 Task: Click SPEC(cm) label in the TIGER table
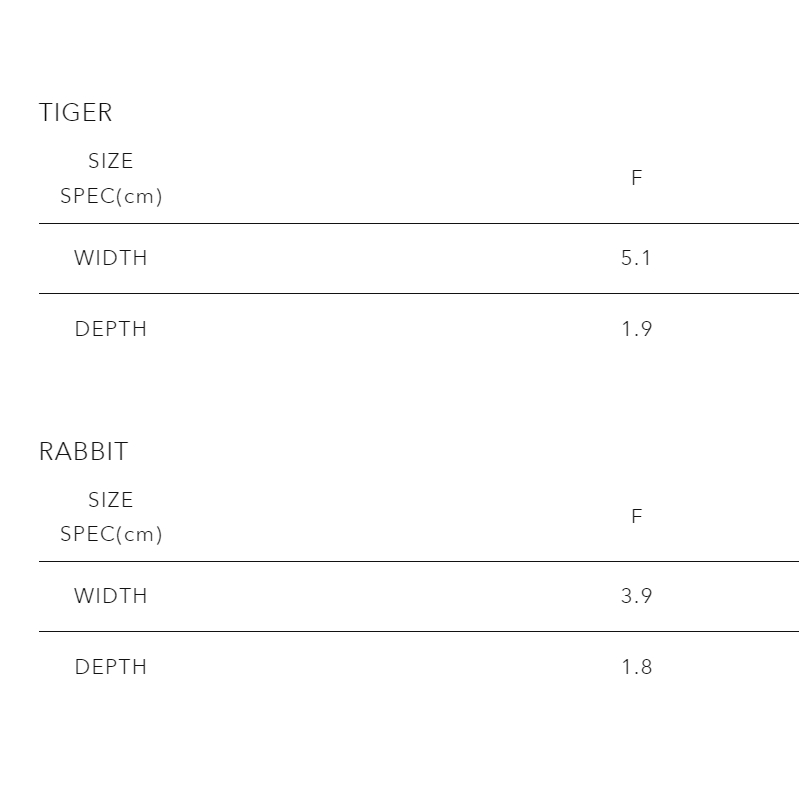click(x=111, y=196)
